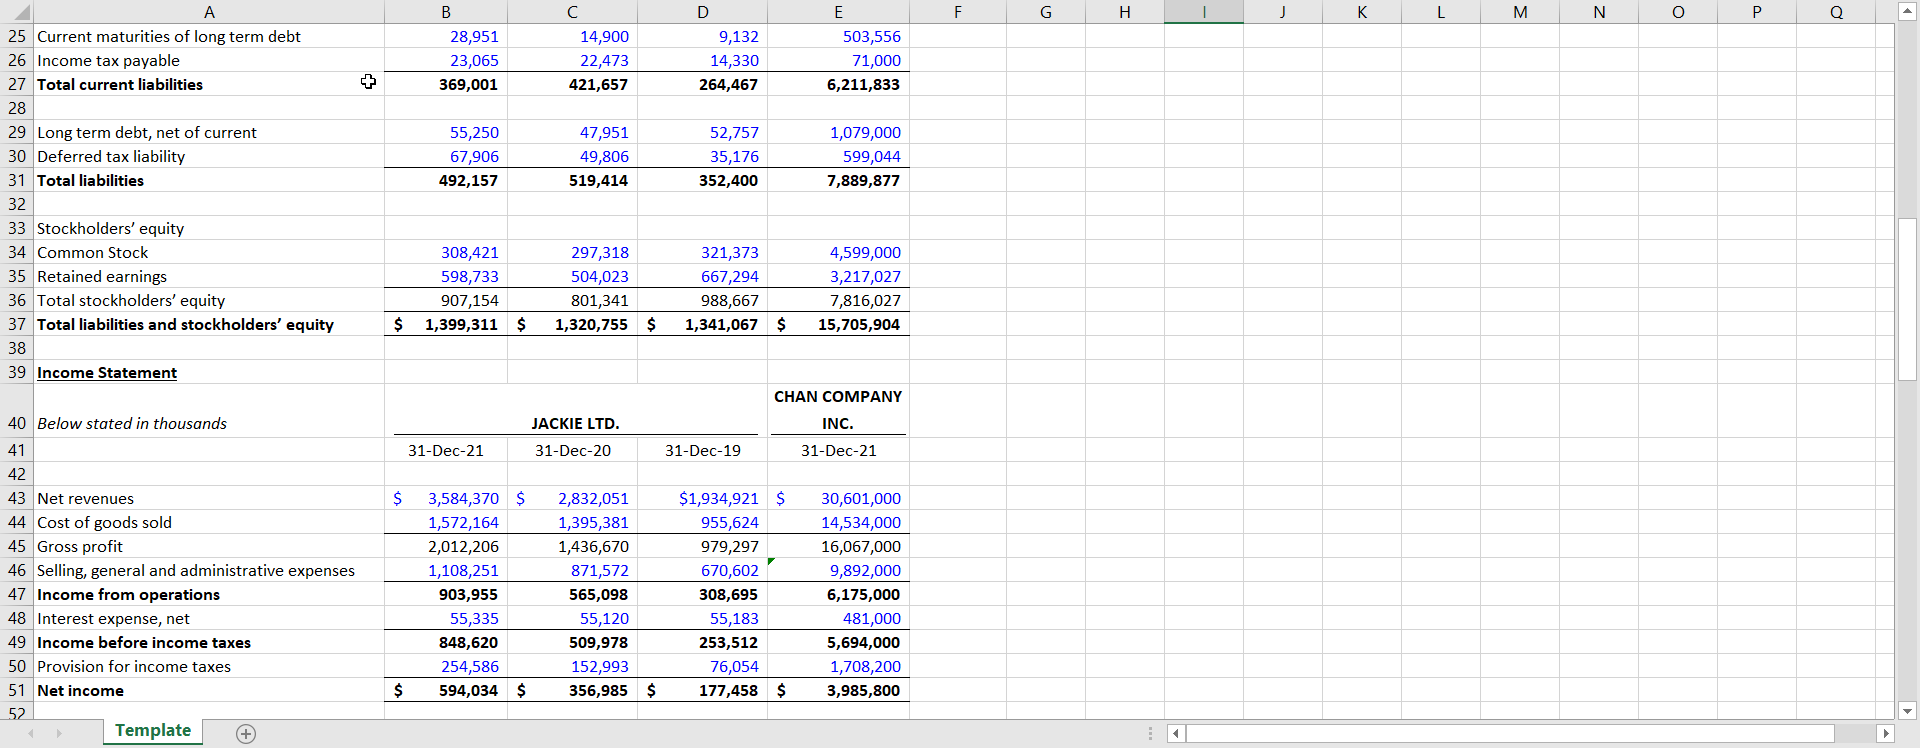
Task: Select the '31-Dec-20' date cell
Action: point(572,450)
